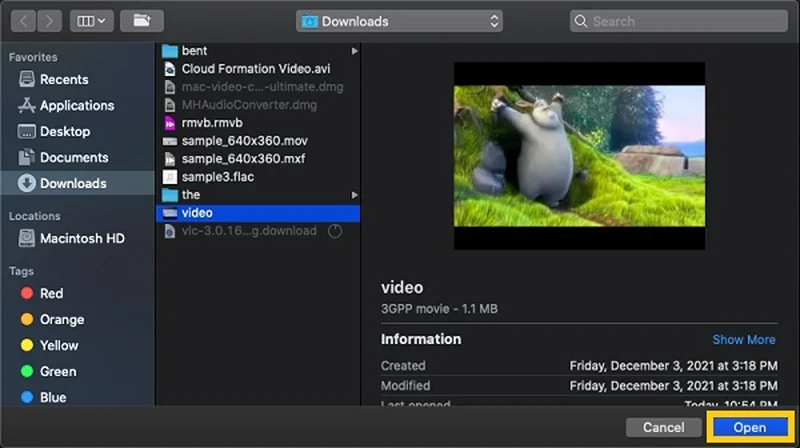Select Documents in the sidebar
800x448 pixels.
[x=78, y=158]
